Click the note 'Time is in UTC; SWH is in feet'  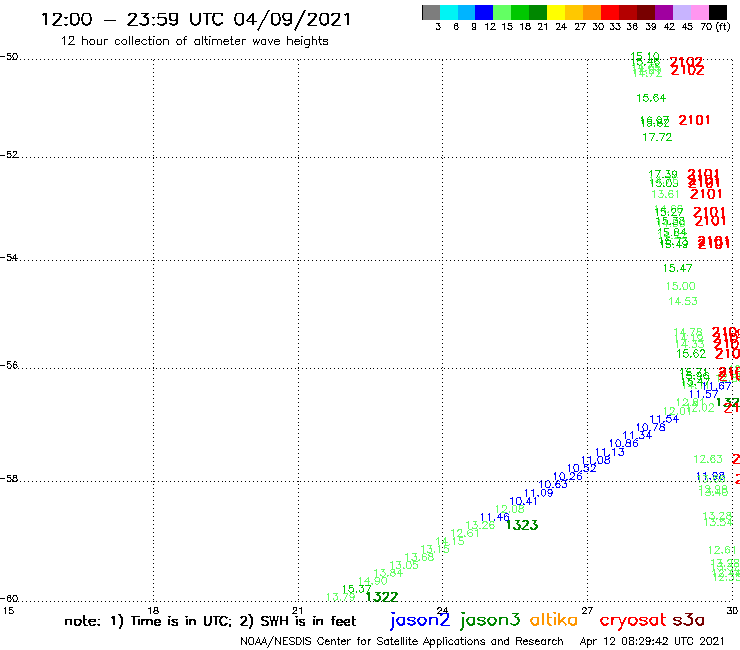pos(210,621)
